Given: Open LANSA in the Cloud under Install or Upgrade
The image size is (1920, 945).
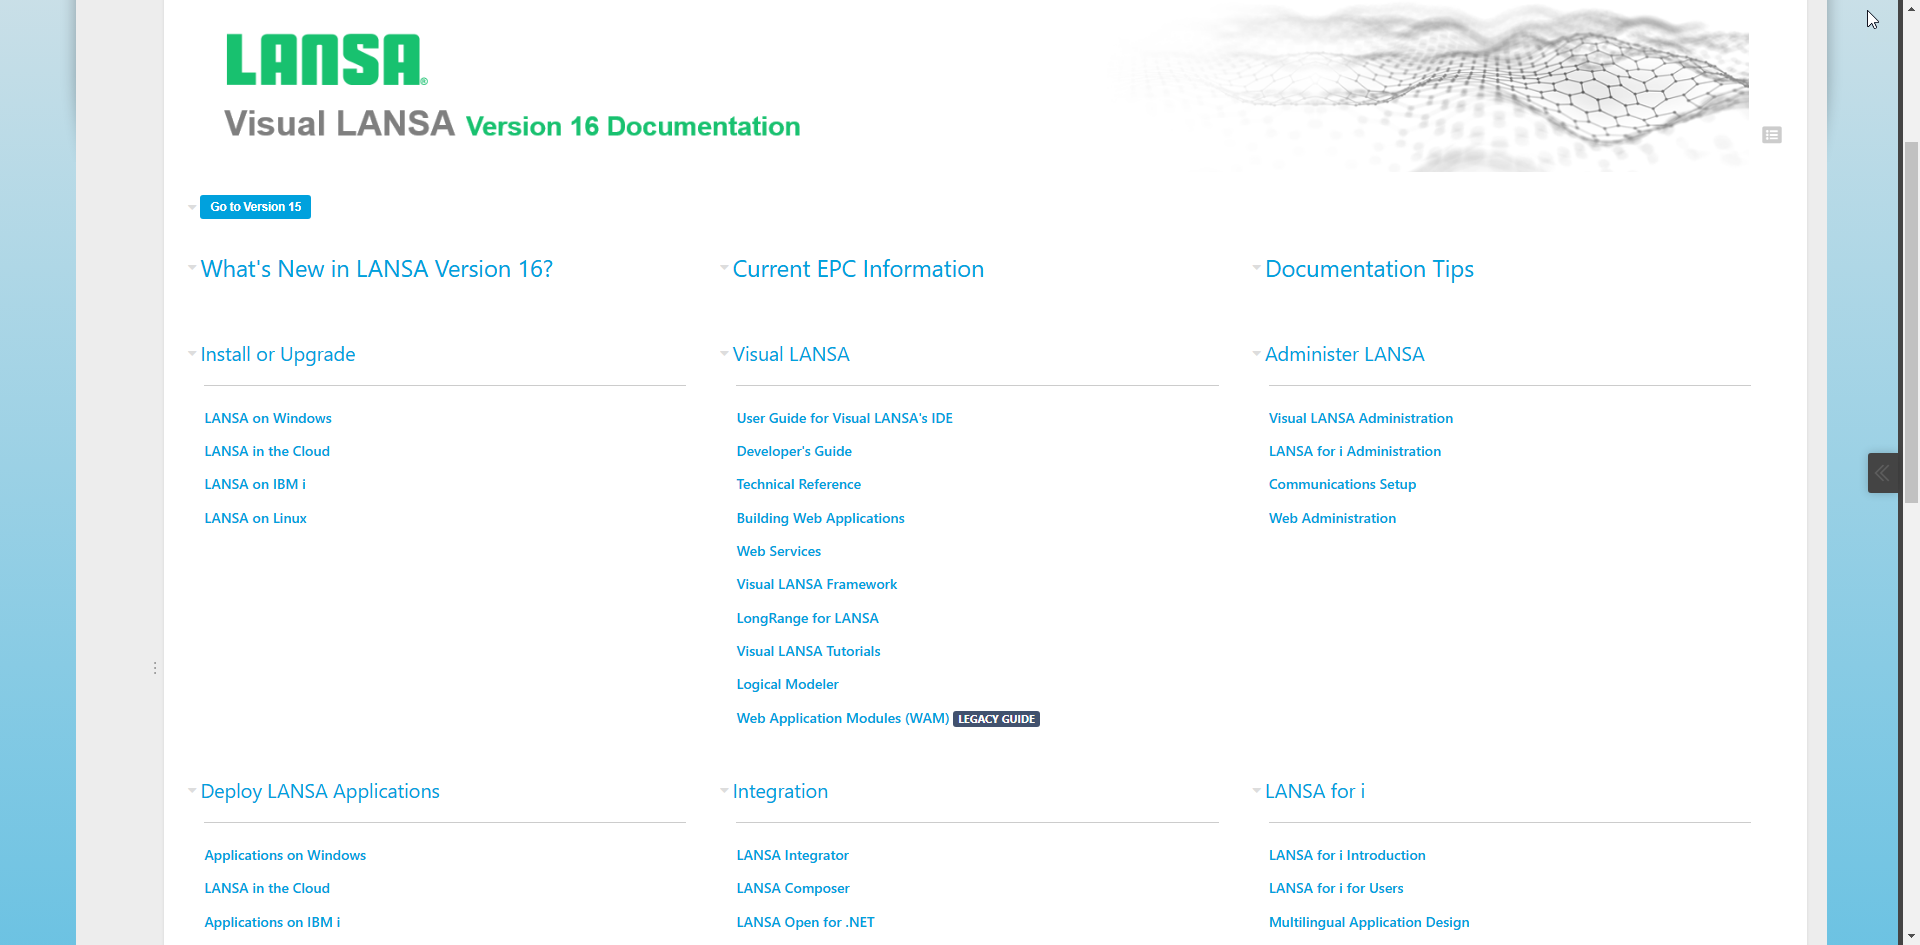Looking at the screenshot, I should click(x=267, y=451).
